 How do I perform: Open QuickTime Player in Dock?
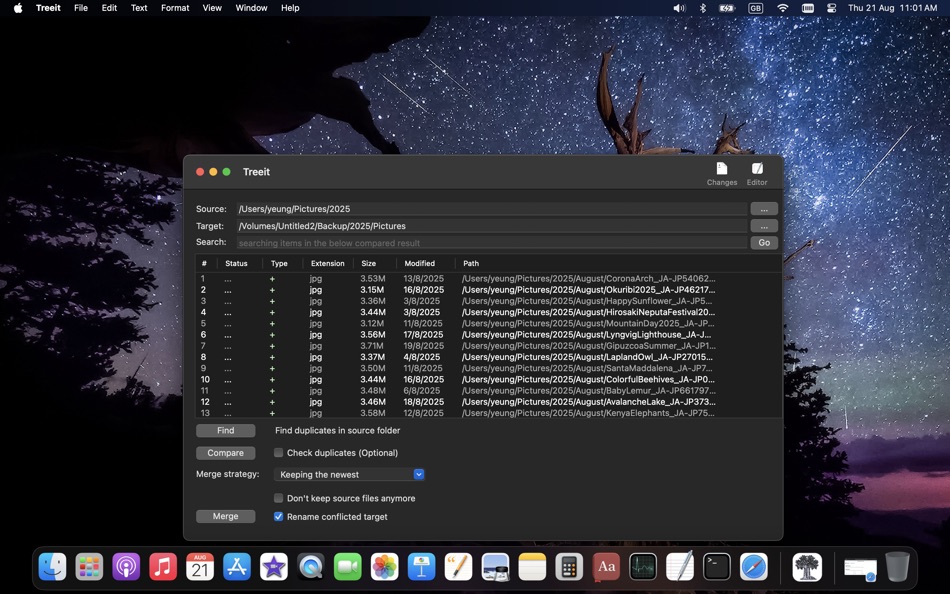click(311, 567)
